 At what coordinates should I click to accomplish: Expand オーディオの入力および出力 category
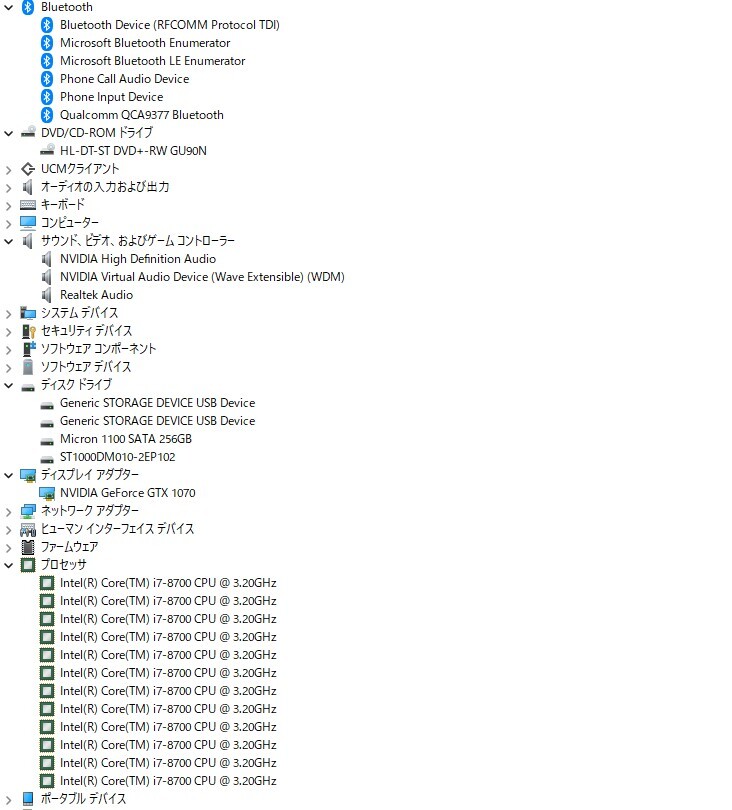pyautogui.click(x=8, y=188)
